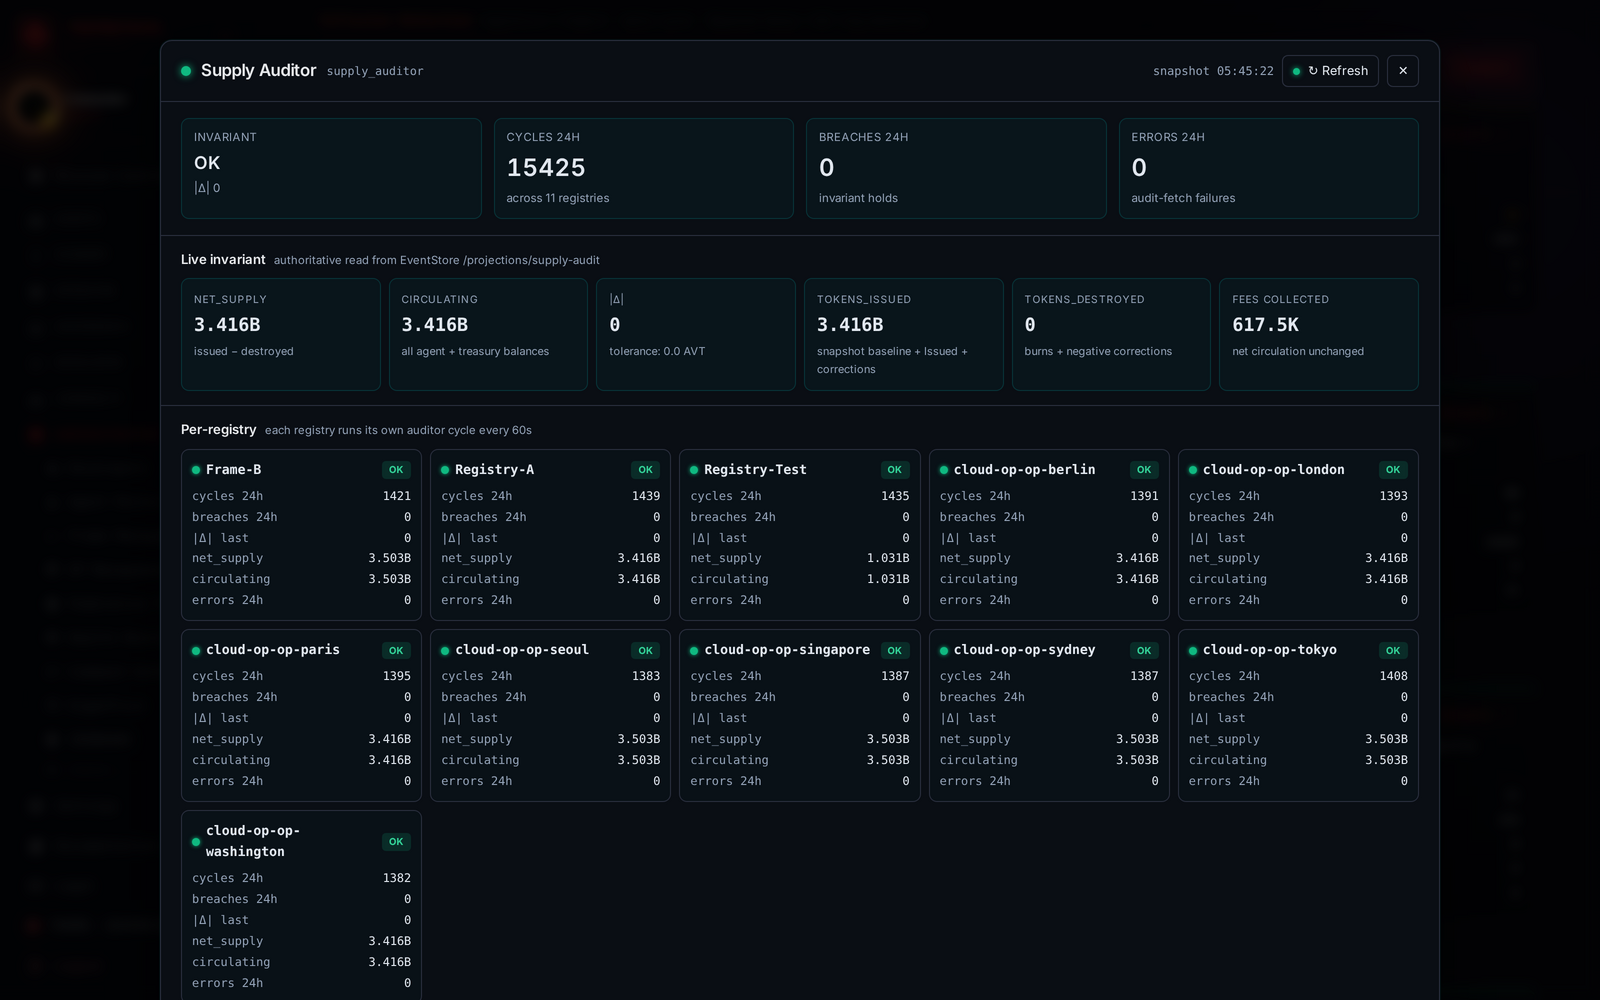Click the OK badge on cloud-op-op-berlin card
Image resolution: width=1600 pixels, height=1000 pixels.
[1144, 470]
